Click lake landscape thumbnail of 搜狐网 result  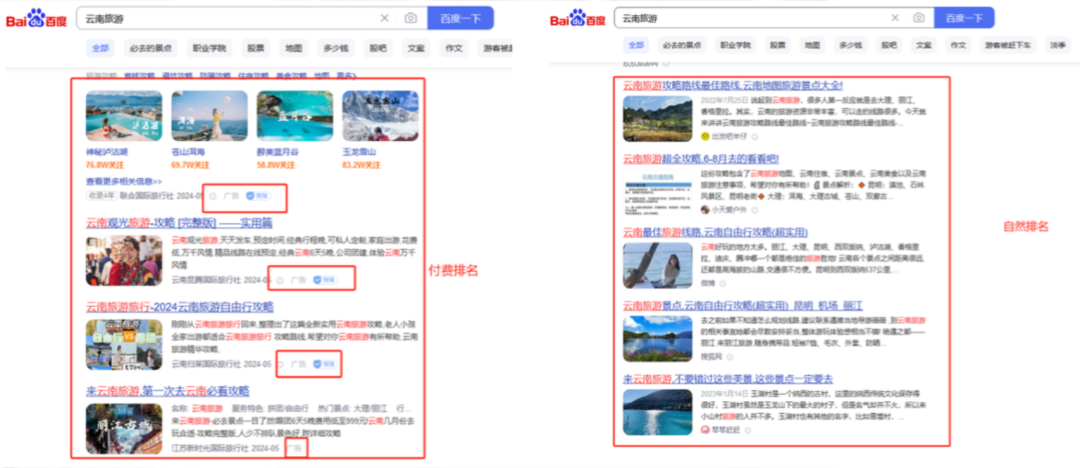[657, 338]
